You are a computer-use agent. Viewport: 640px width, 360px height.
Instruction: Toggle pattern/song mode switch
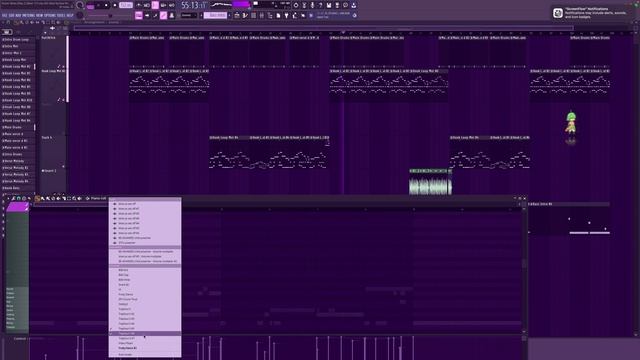point(91,6)
